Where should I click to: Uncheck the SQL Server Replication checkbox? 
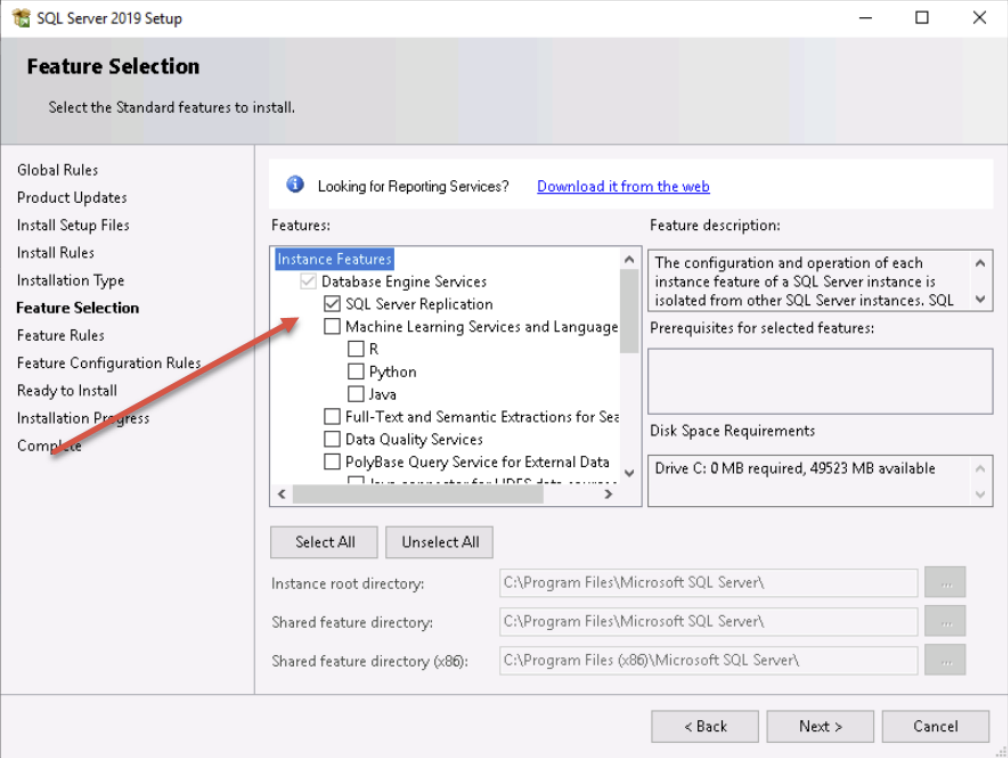click(332, 304)
